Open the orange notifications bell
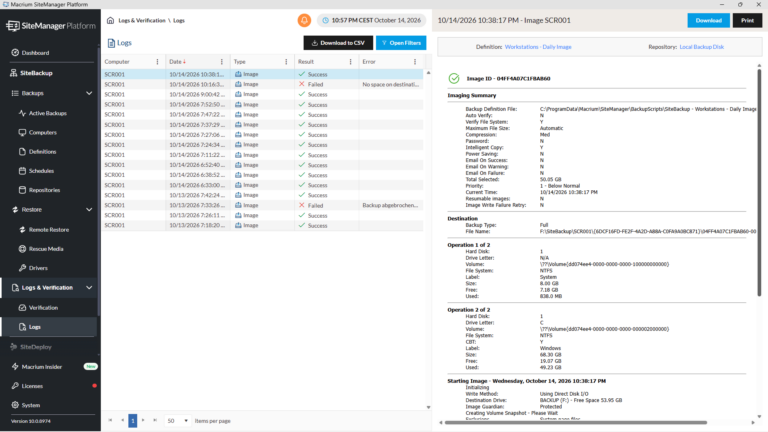The height and width of the screenshot is (432, 768). pyautogui.click(x=304, y=20)
